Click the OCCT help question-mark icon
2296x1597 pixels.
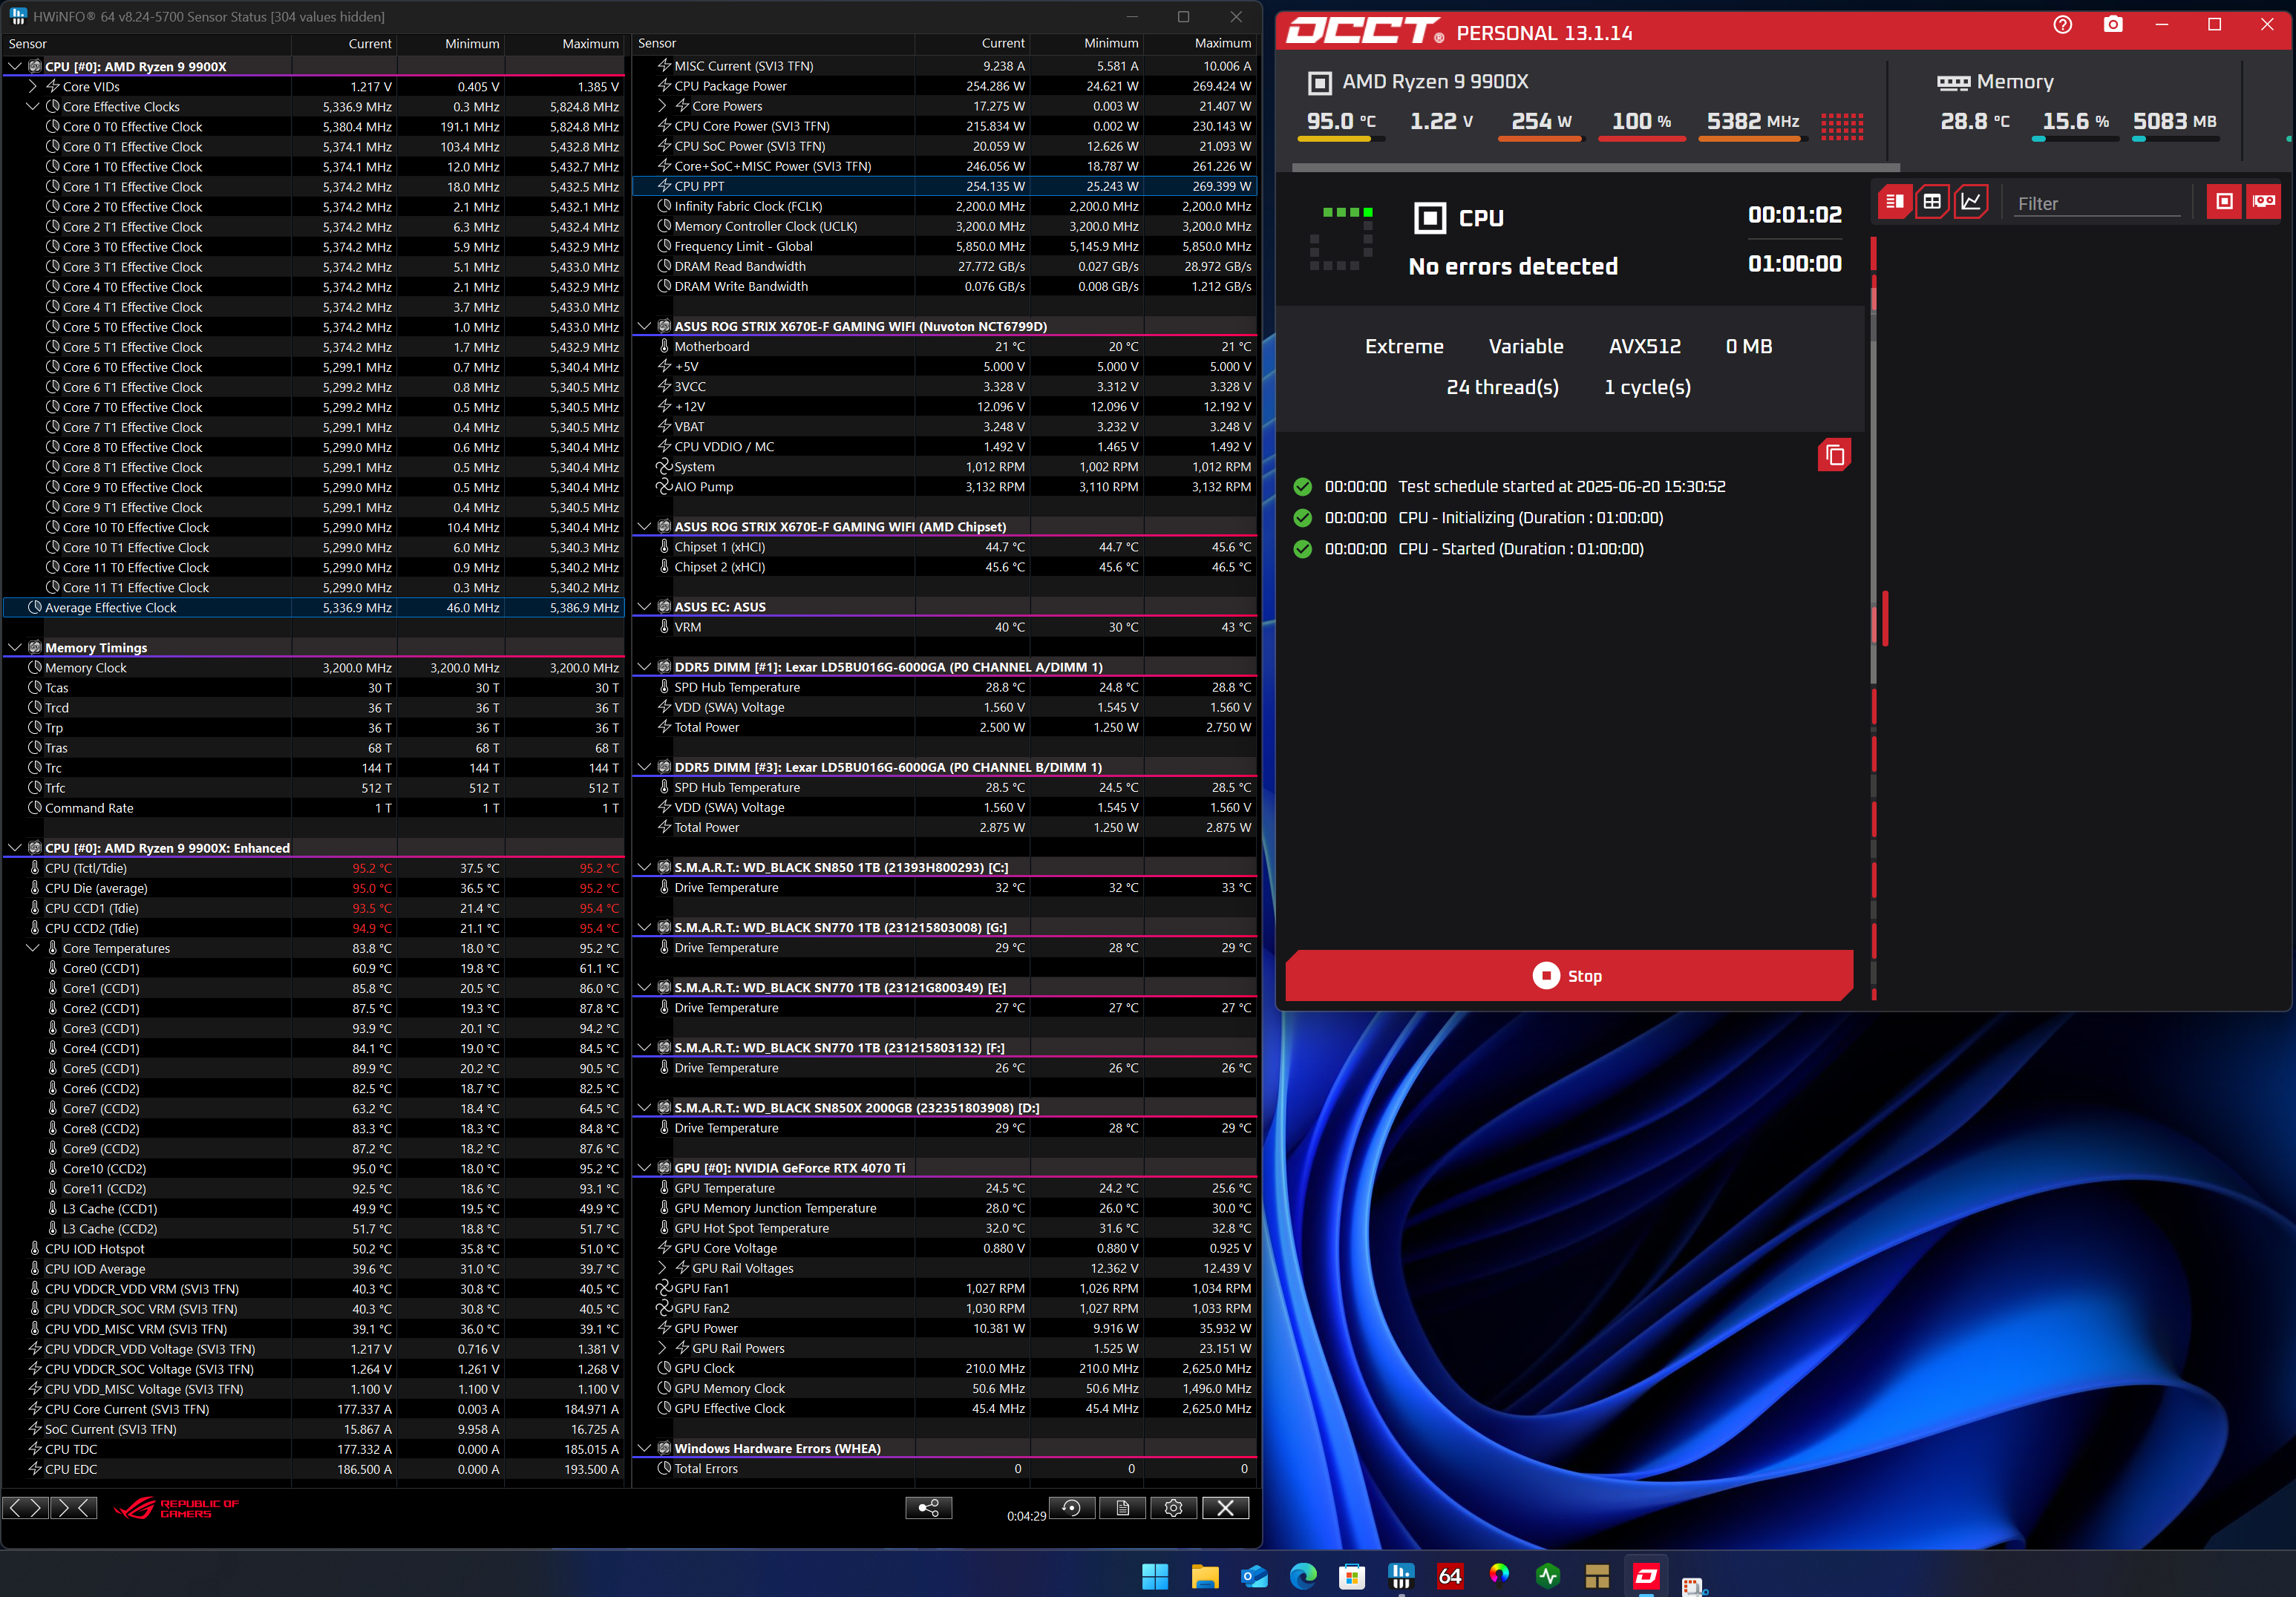point(2062,25)
